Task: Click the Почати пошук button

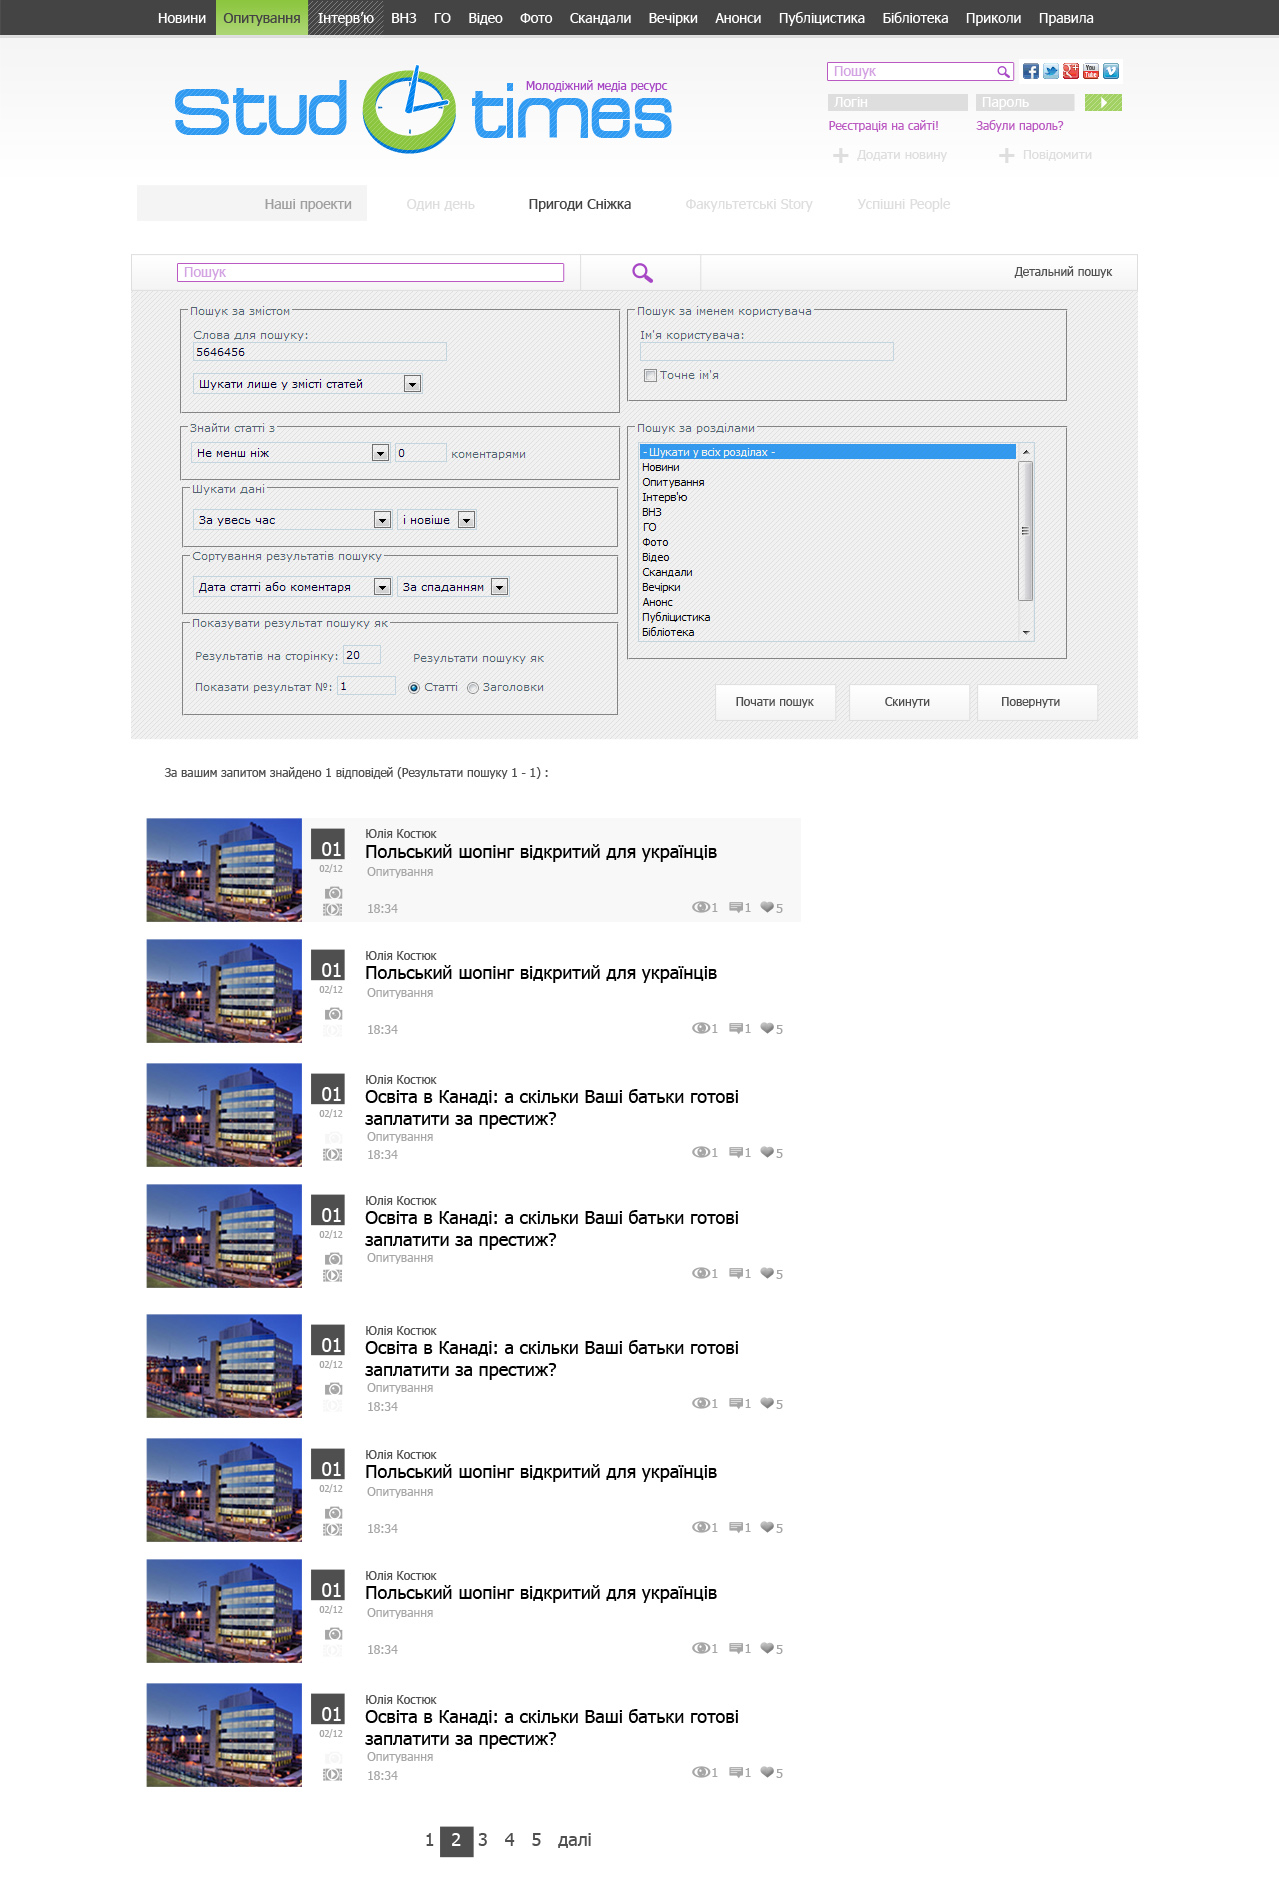Action: coord(775,702)
